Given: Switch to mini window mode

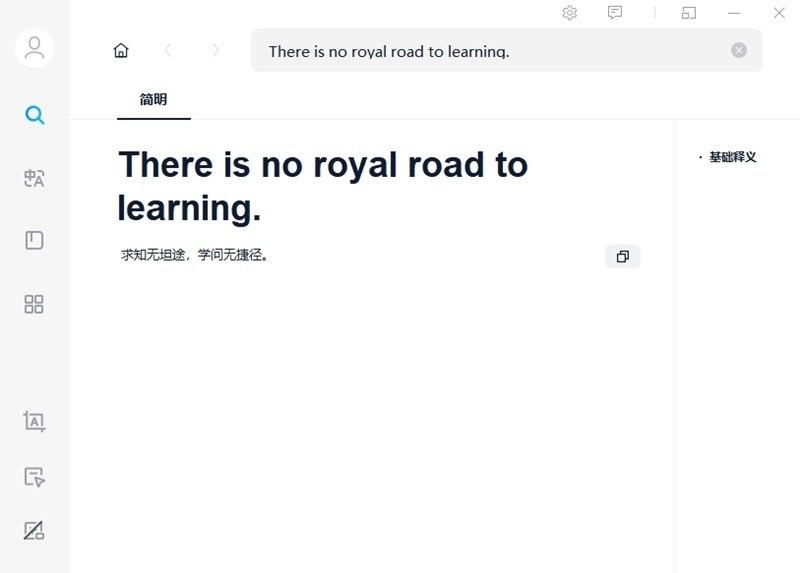Looking at the screenshot, I should [x=689, y=13].
